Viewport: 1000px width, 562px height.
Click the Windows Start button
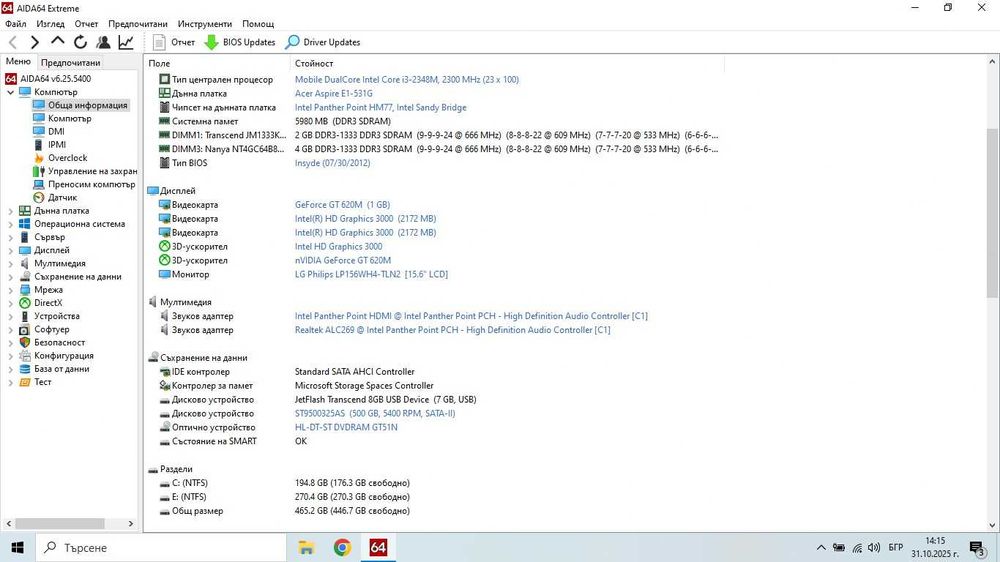[17, 547]
